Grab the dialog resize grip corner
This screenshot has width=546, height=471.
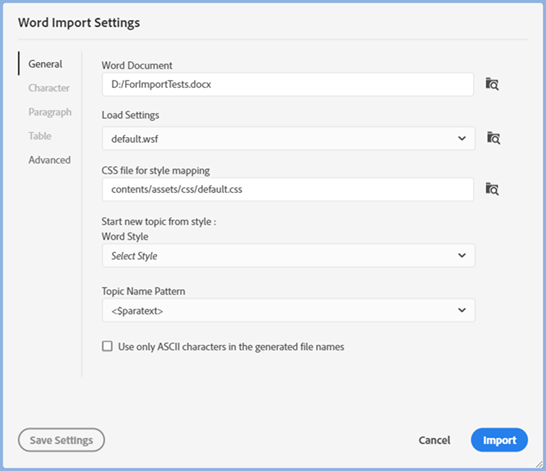(539, 464)
